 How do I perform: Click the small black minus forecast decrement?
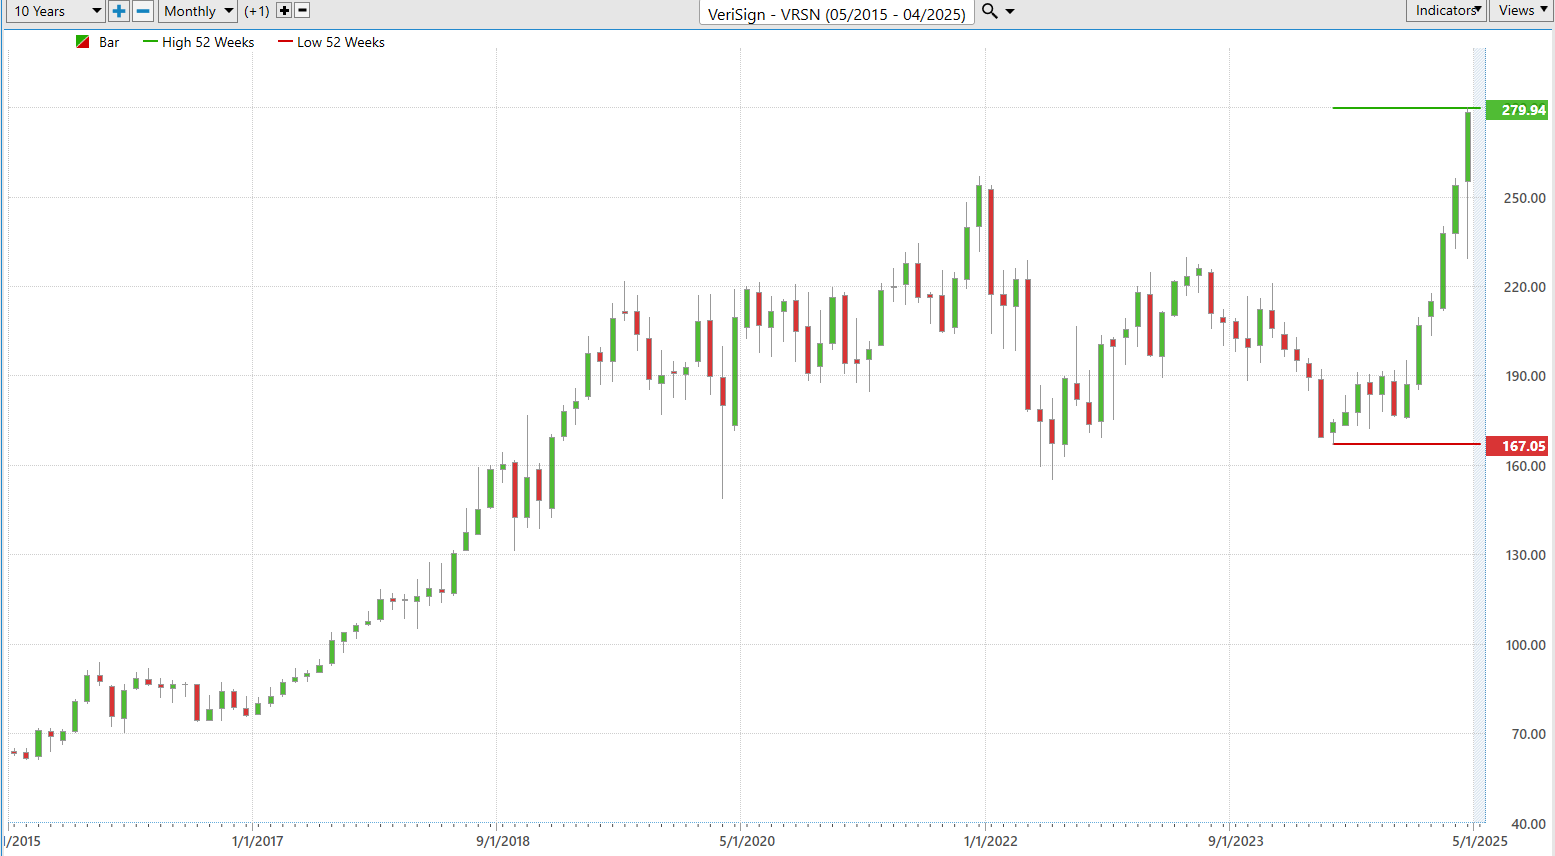(x=302, y=11)
